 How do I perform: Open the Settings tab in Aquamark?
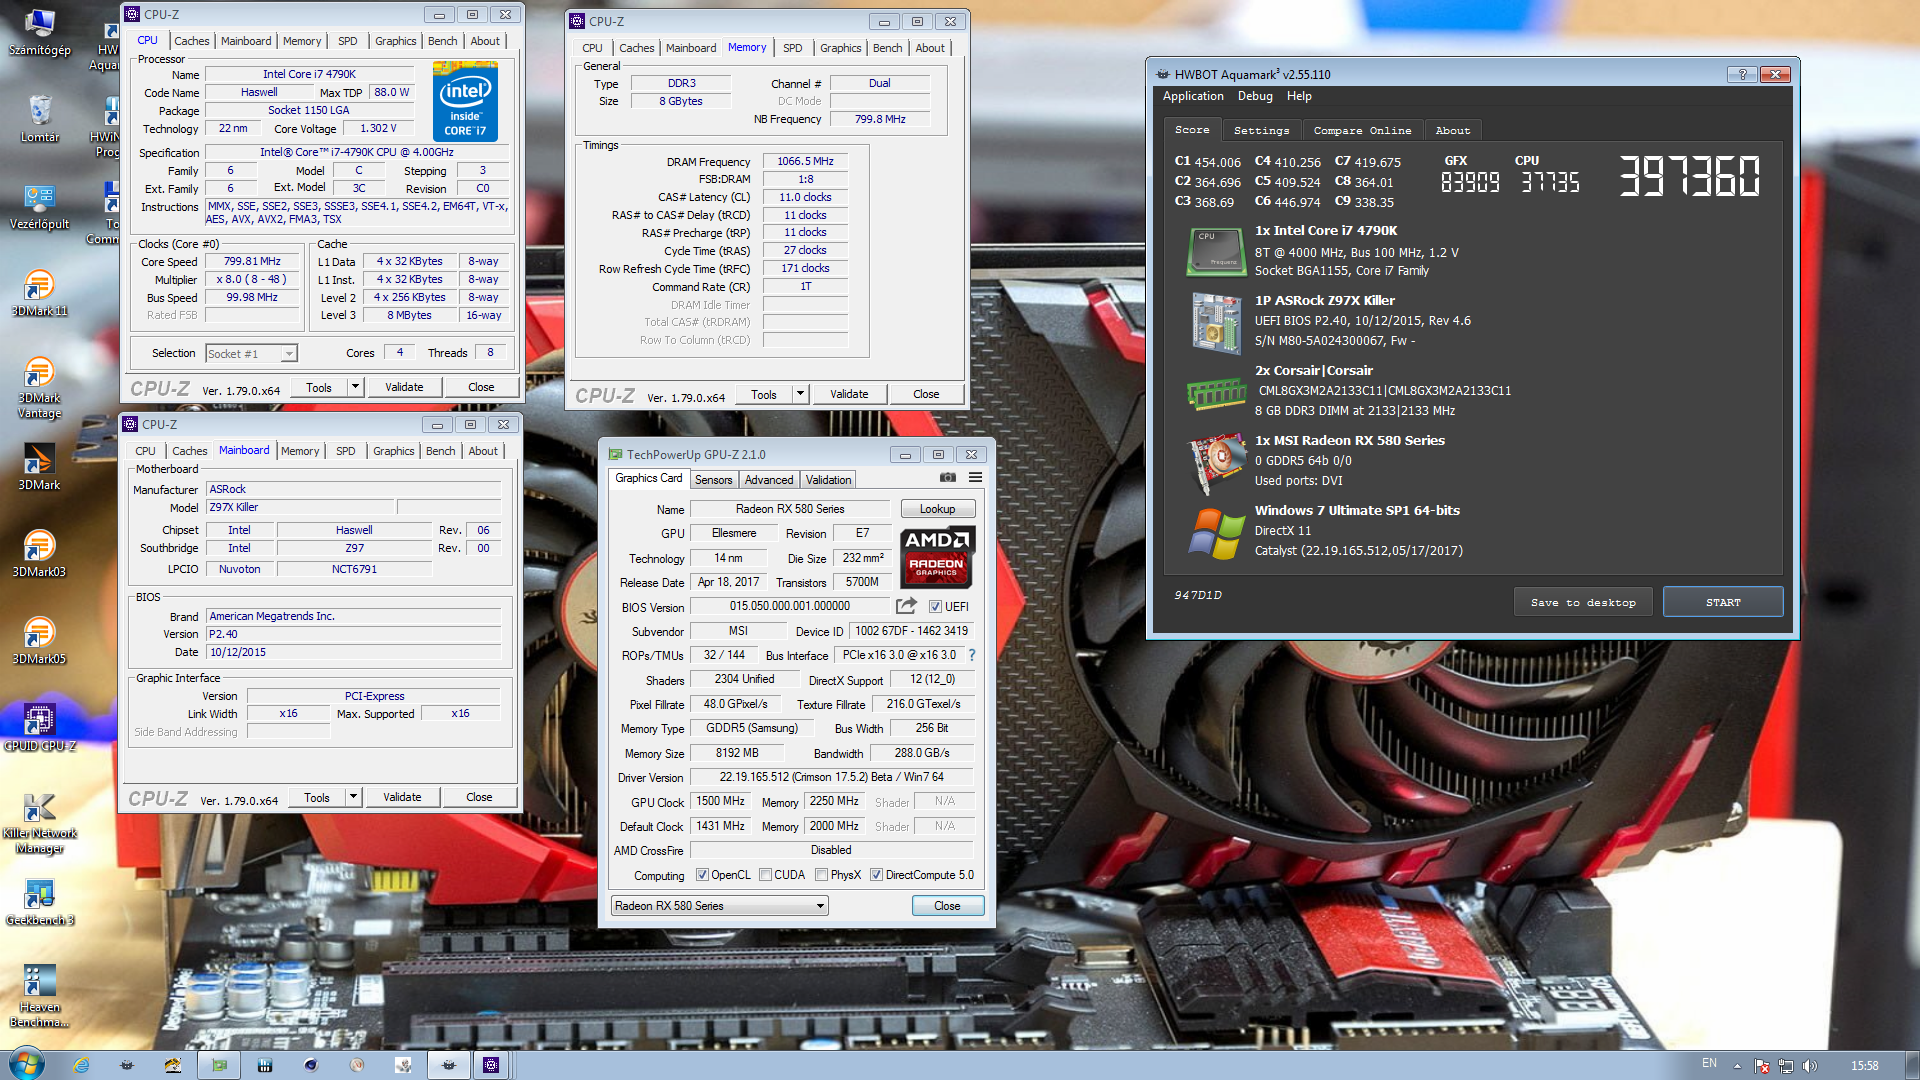1261,131
